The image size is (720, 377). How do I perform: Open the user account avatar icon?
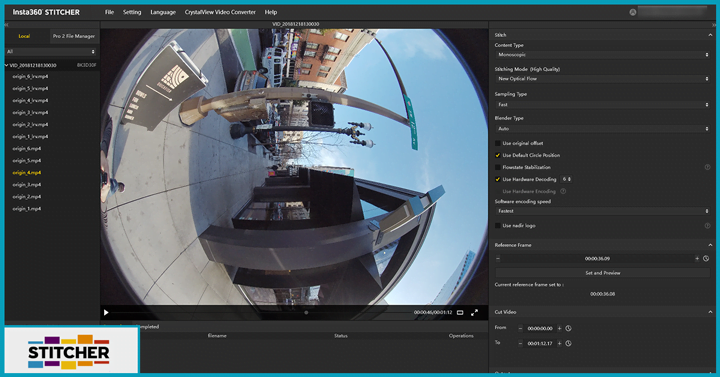[633, 12]
